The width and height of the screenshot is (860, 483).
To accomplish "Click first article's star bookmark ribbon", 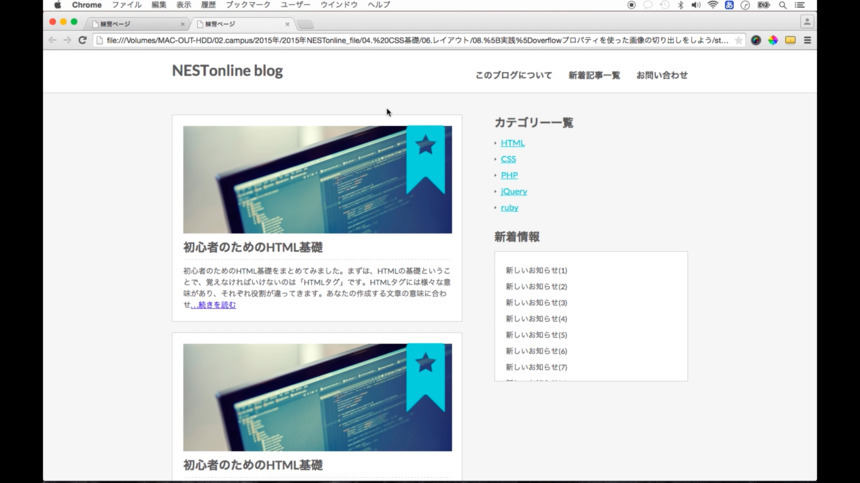I will [x=426, y=159].
